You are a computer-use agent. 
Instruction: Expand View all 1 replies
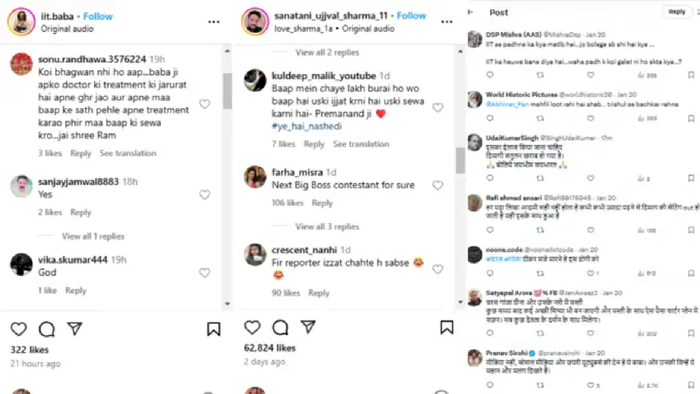coord(93,236)
